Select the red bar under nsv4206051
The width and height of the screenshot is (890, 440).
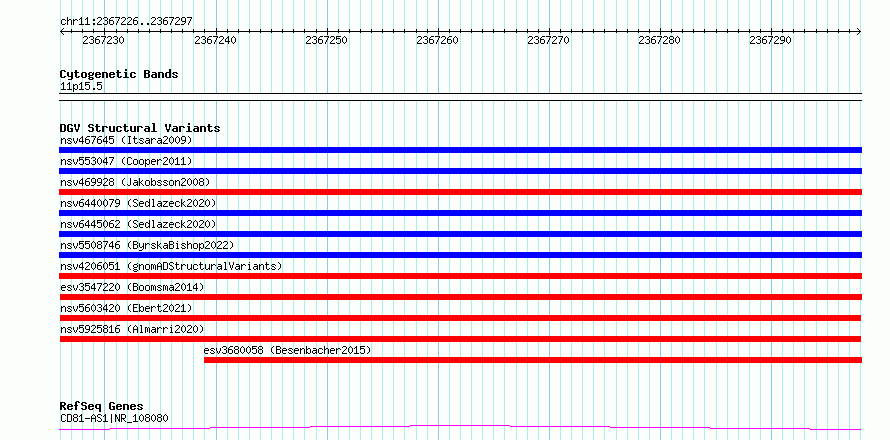coord(460,276)
